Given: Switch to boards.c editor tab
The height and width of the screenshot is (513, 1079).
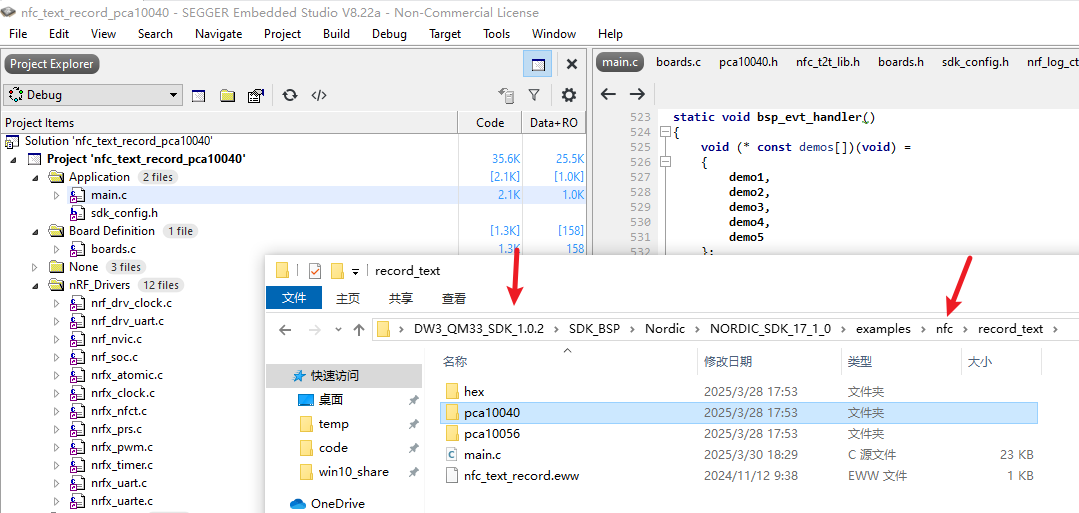Looking at the screenshot, I should click(679, 62).
